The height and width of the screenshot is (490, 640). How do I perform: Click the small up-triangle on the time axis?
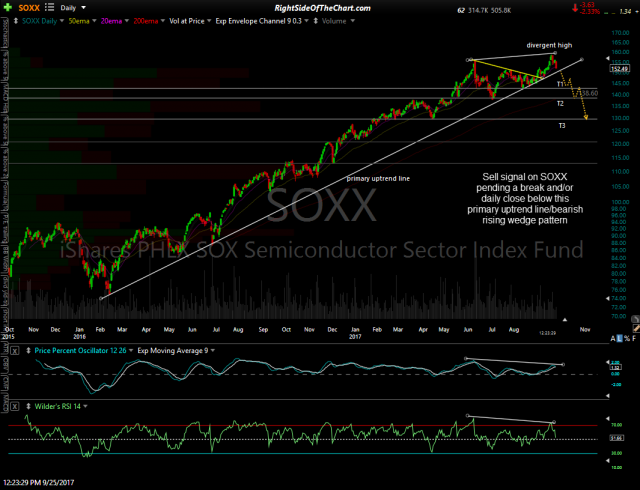point(565,320)
